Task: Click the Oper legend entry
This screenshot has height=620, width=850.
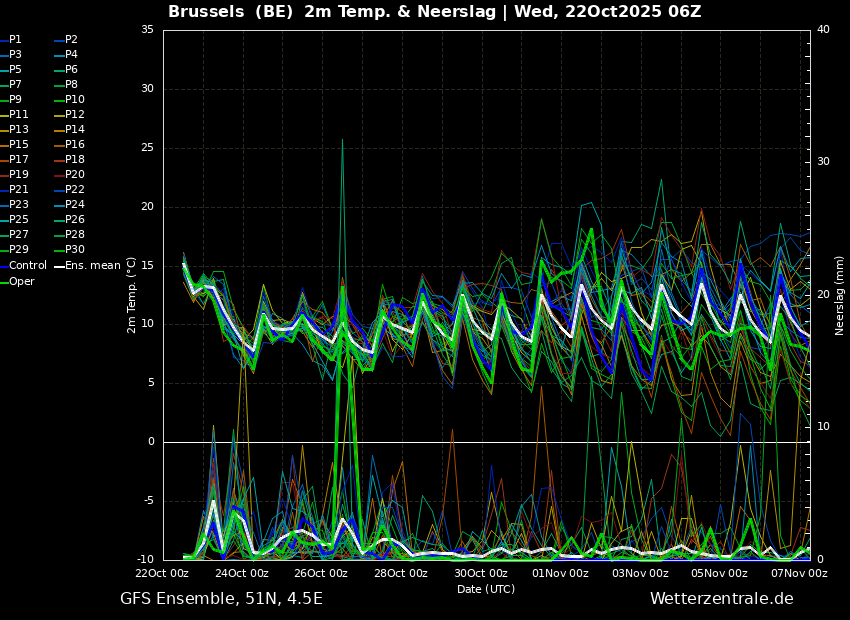Action: [x=21, y=281]
